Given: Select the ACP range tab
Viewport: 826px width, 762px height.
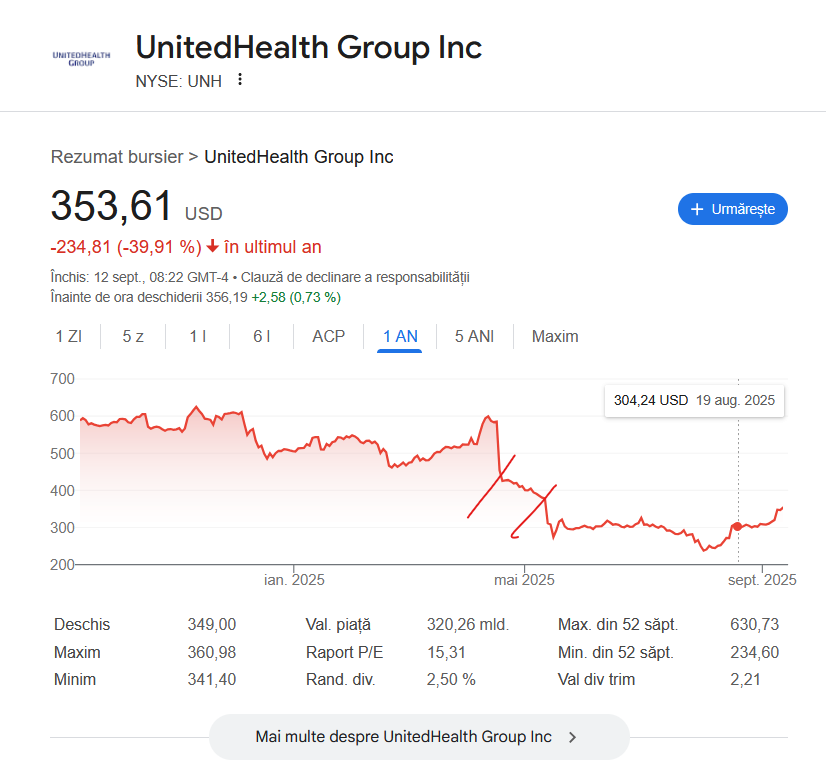Looking at the screenshot, I should click(x=328, y=336).
